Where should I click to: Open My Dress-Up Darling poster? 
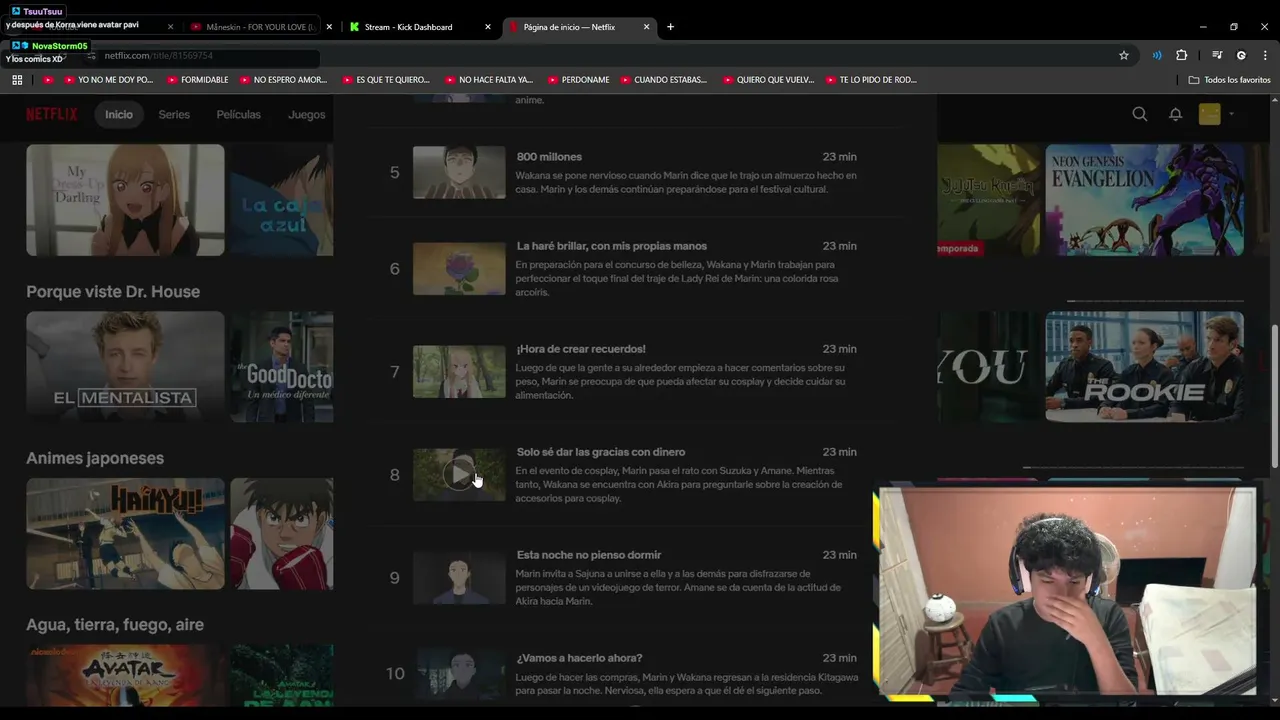[x=125, y=200]
